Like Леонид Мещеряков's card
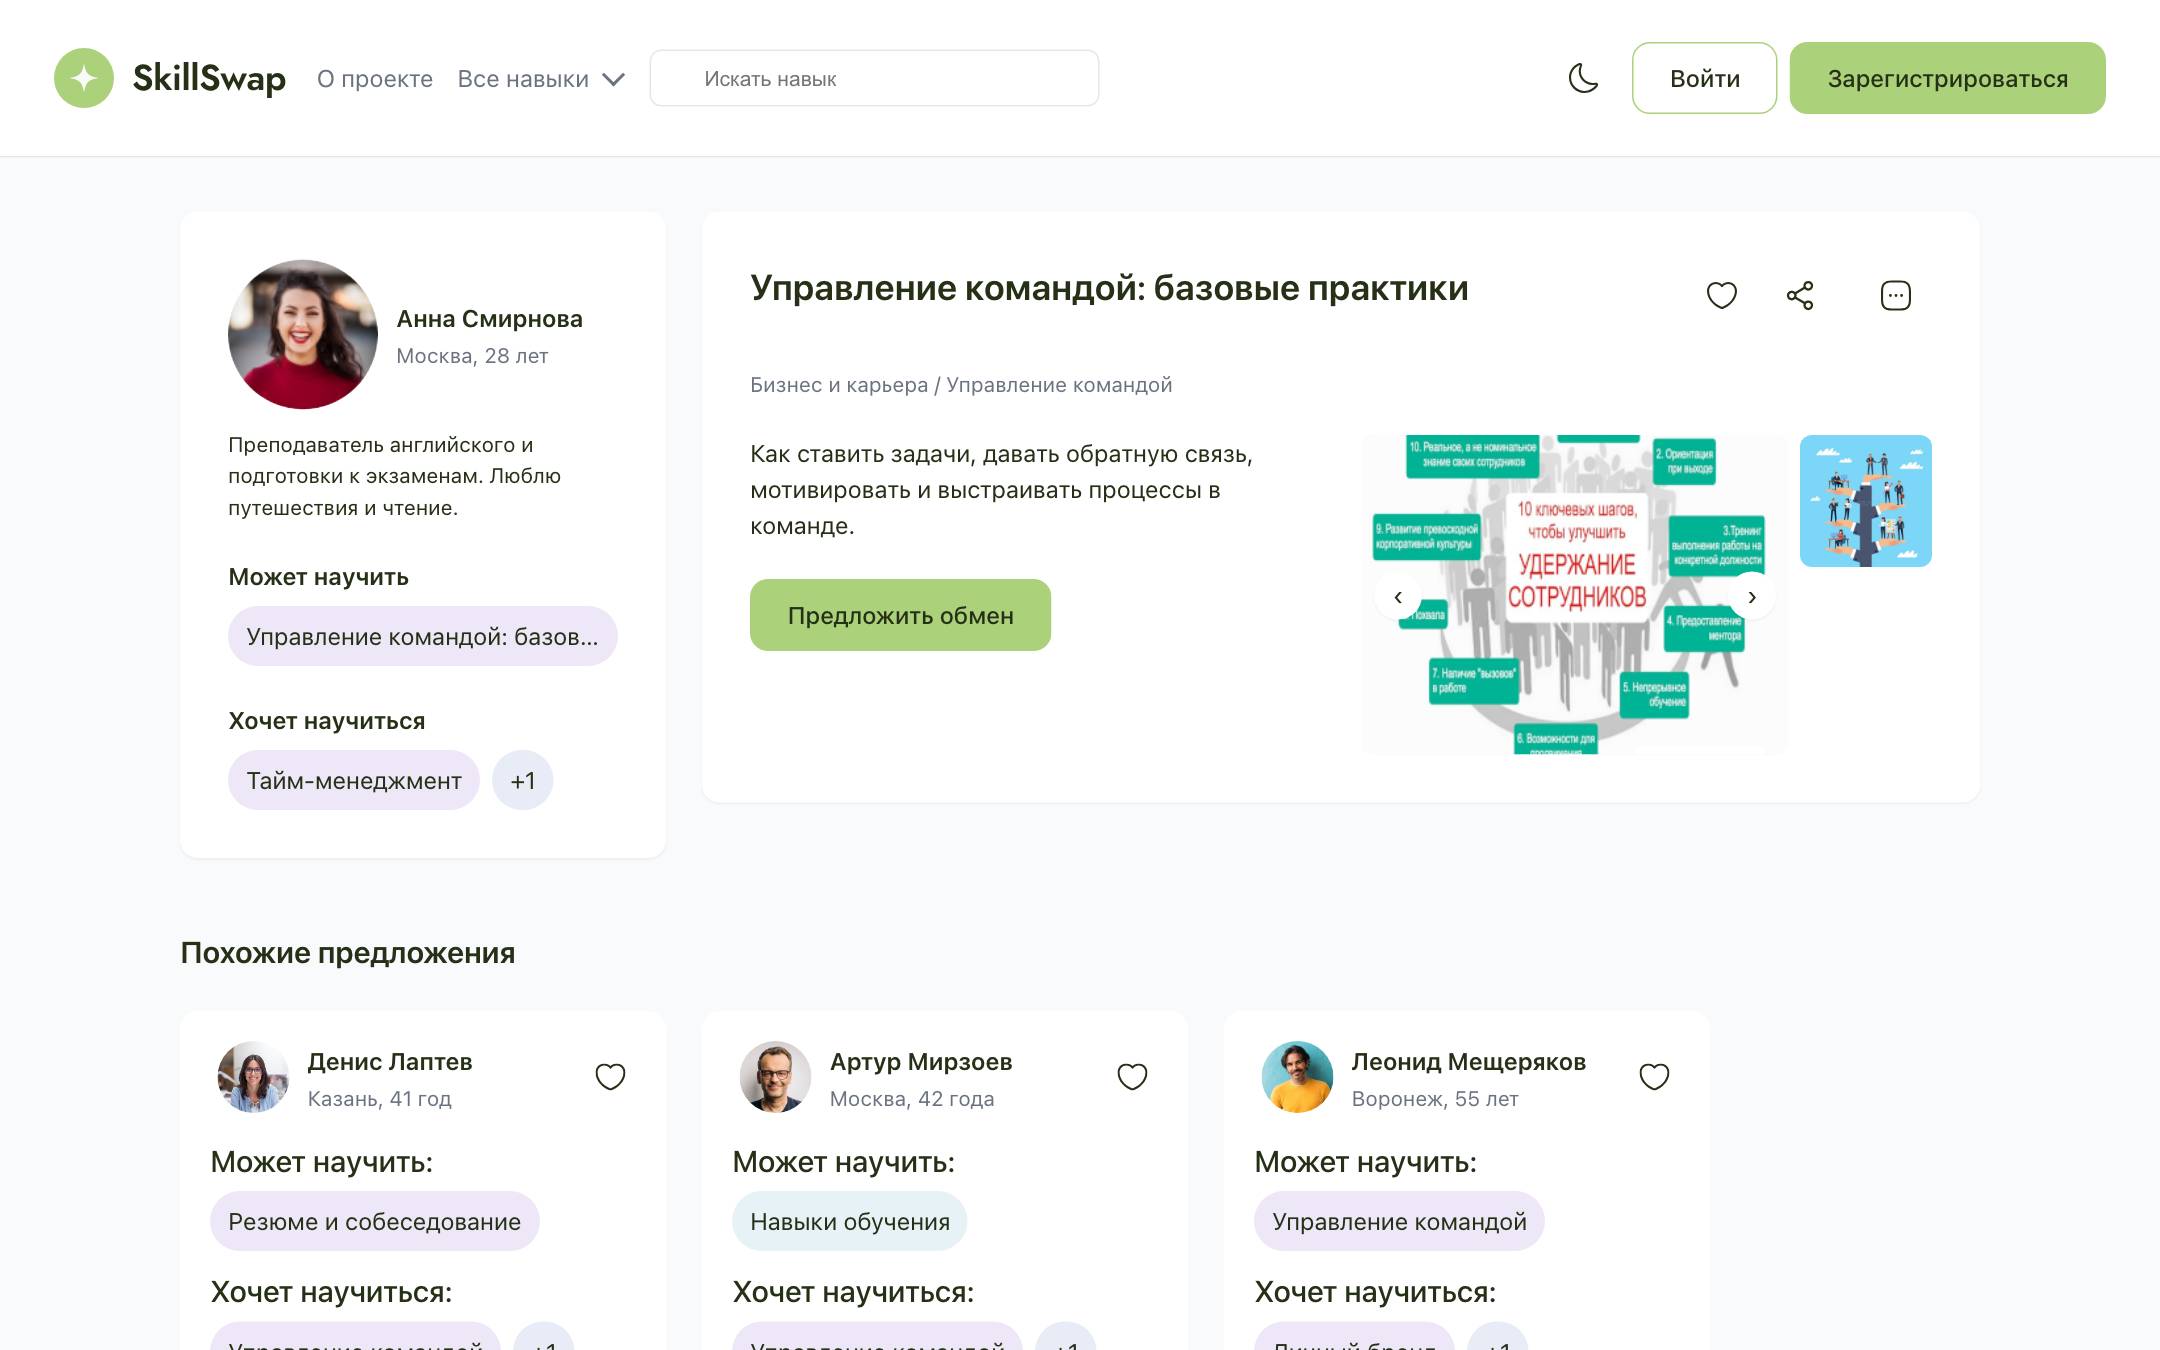 [1654, 1076]
